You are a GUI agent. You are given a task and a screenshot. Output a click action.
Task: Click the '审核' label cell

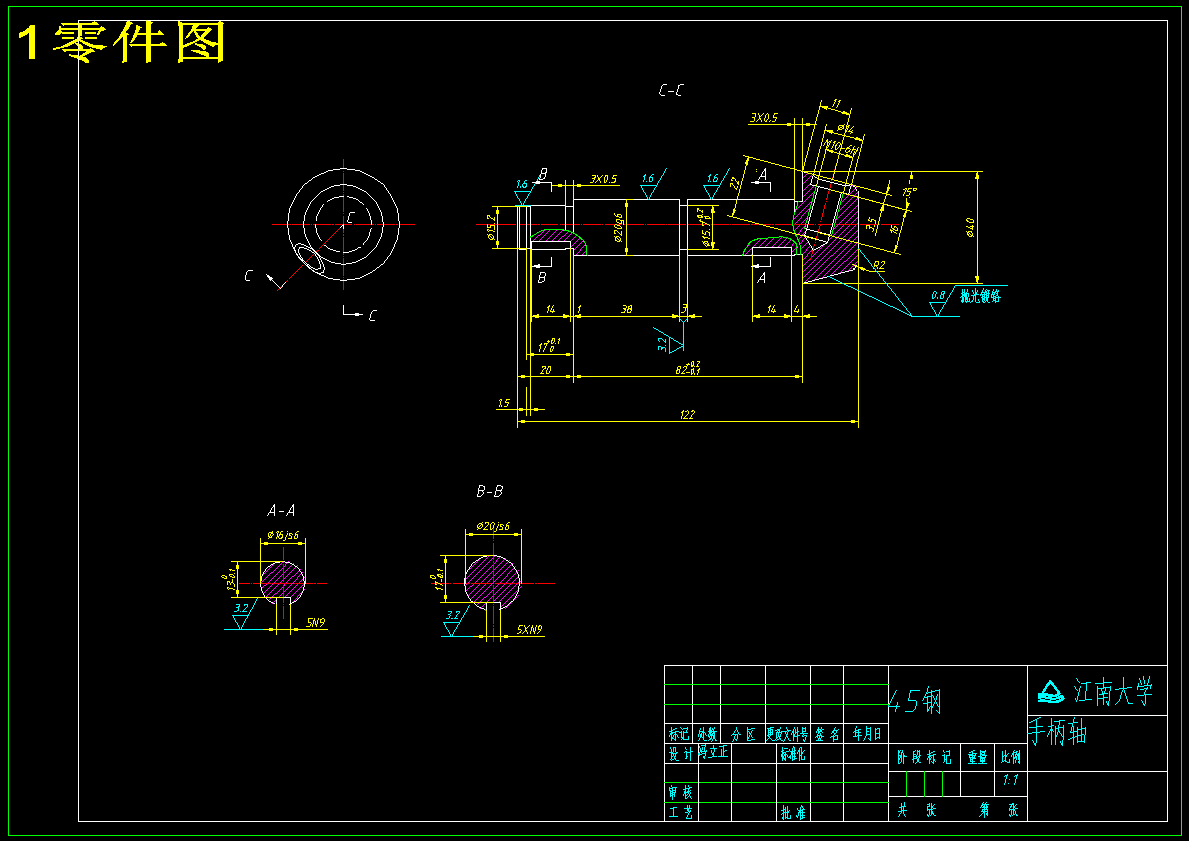point(680,792)
